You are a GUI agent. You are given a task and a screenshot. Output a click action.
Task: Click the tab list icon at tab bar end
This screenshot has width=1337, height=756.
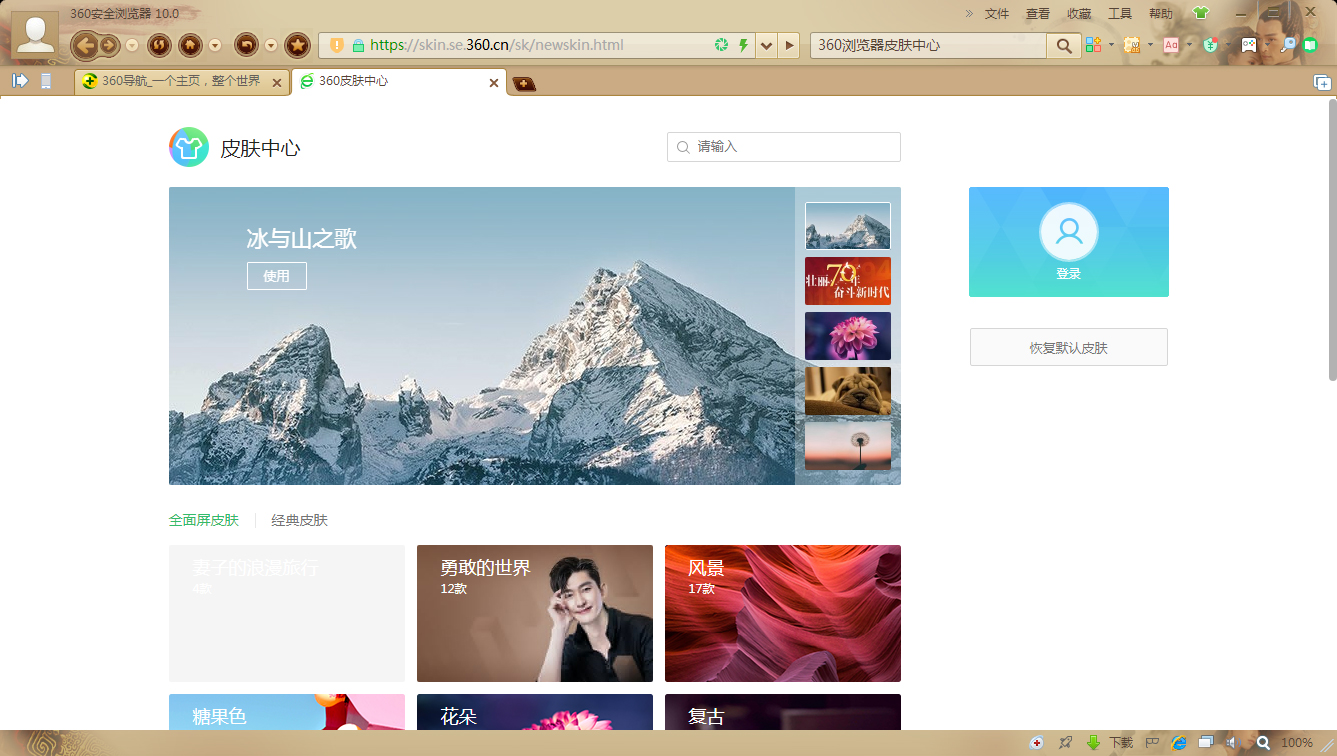click(1322, 82)
